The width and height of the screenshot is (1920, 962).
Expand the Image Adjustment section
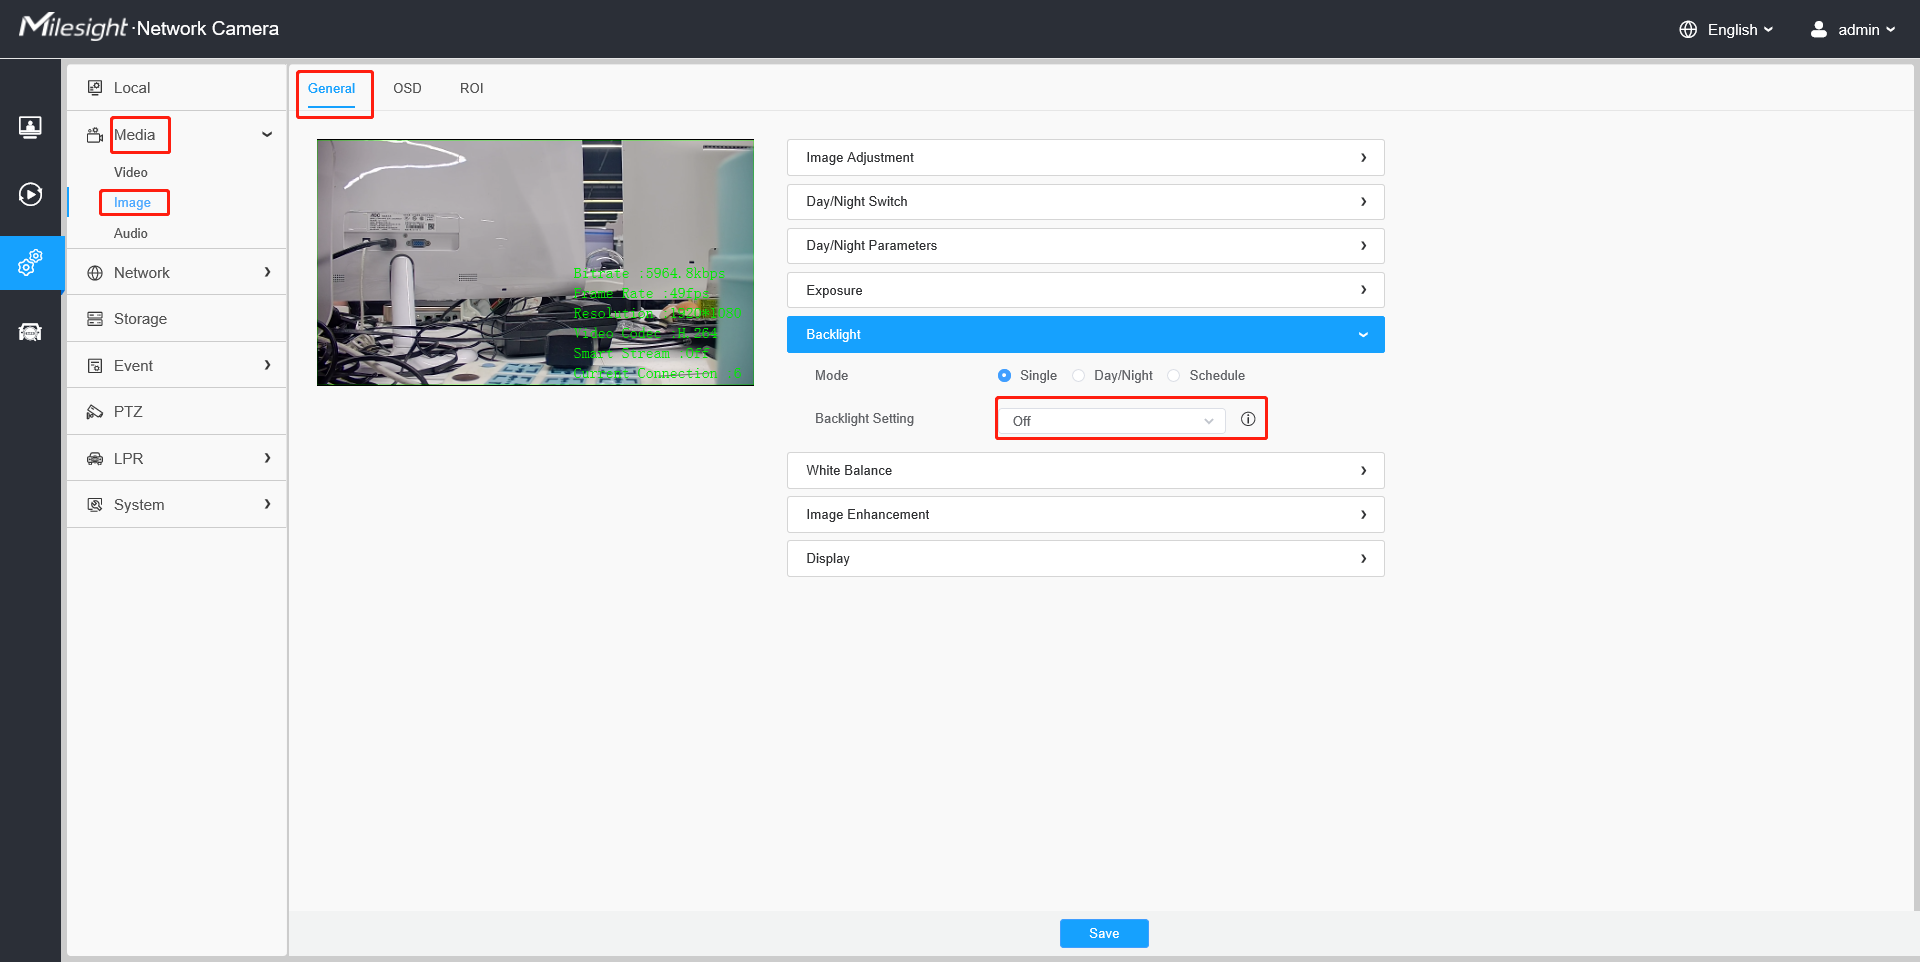tap(1086, 158)
